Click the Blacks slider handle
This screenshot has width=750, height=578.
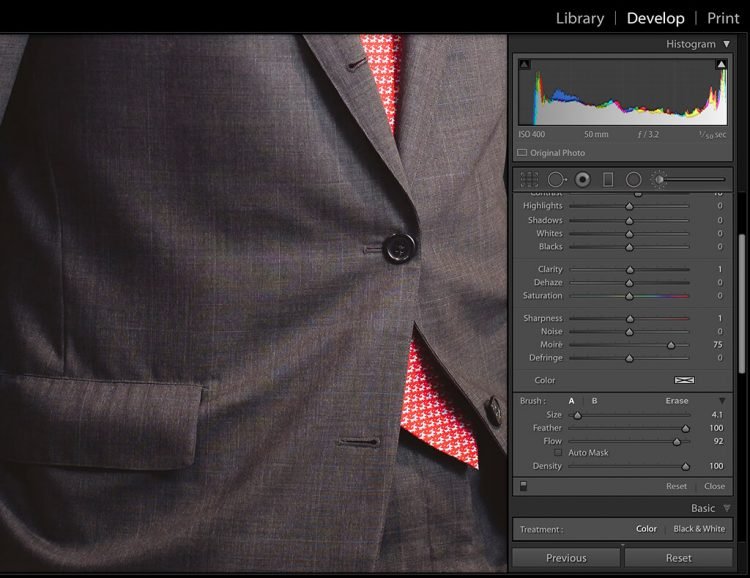point(629,247)
